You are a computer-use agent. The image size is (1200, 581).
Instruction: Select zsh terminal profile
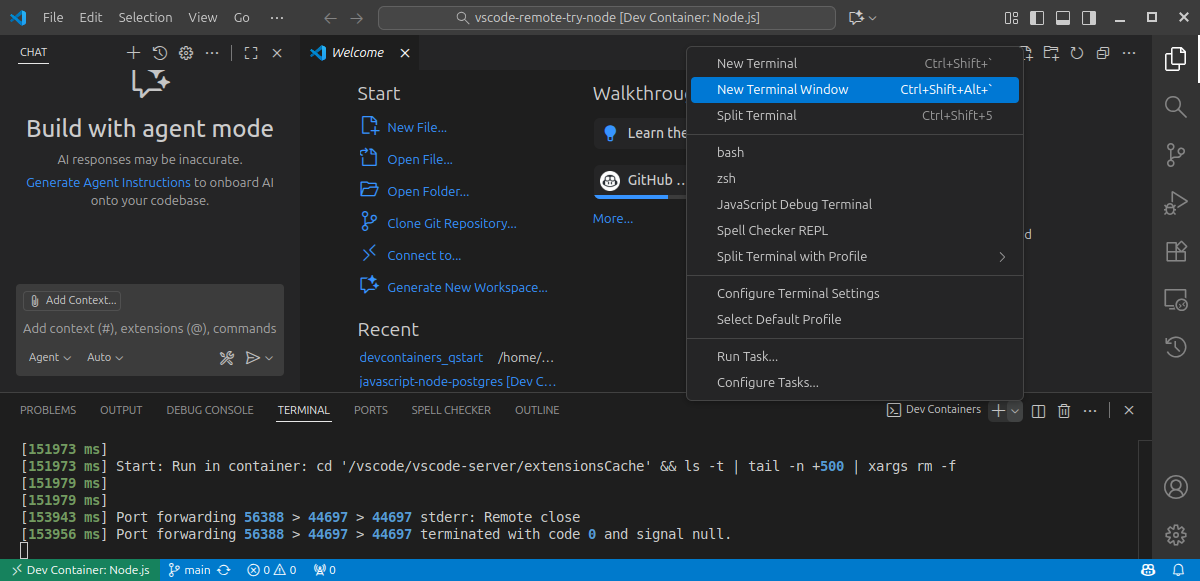coord(855,179)
